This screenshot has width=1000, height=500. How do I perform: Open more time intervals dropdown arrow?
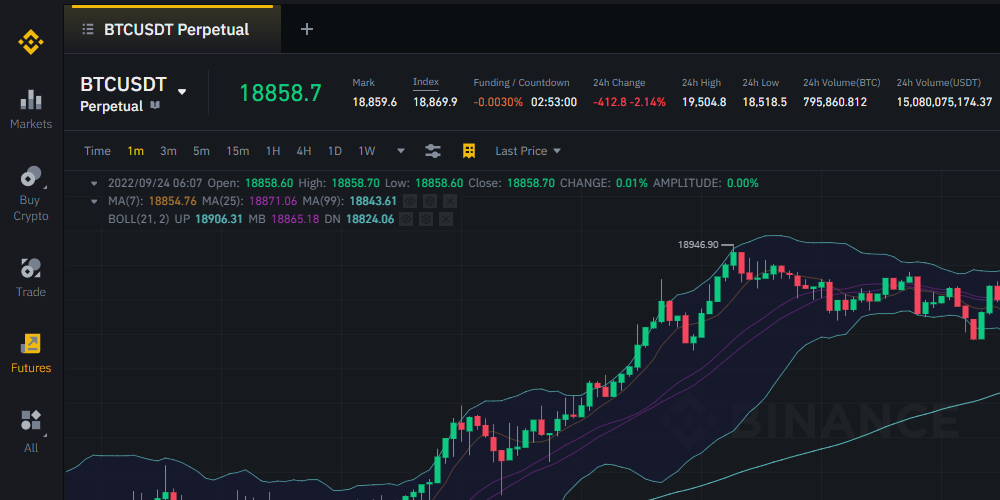point(401,151)
